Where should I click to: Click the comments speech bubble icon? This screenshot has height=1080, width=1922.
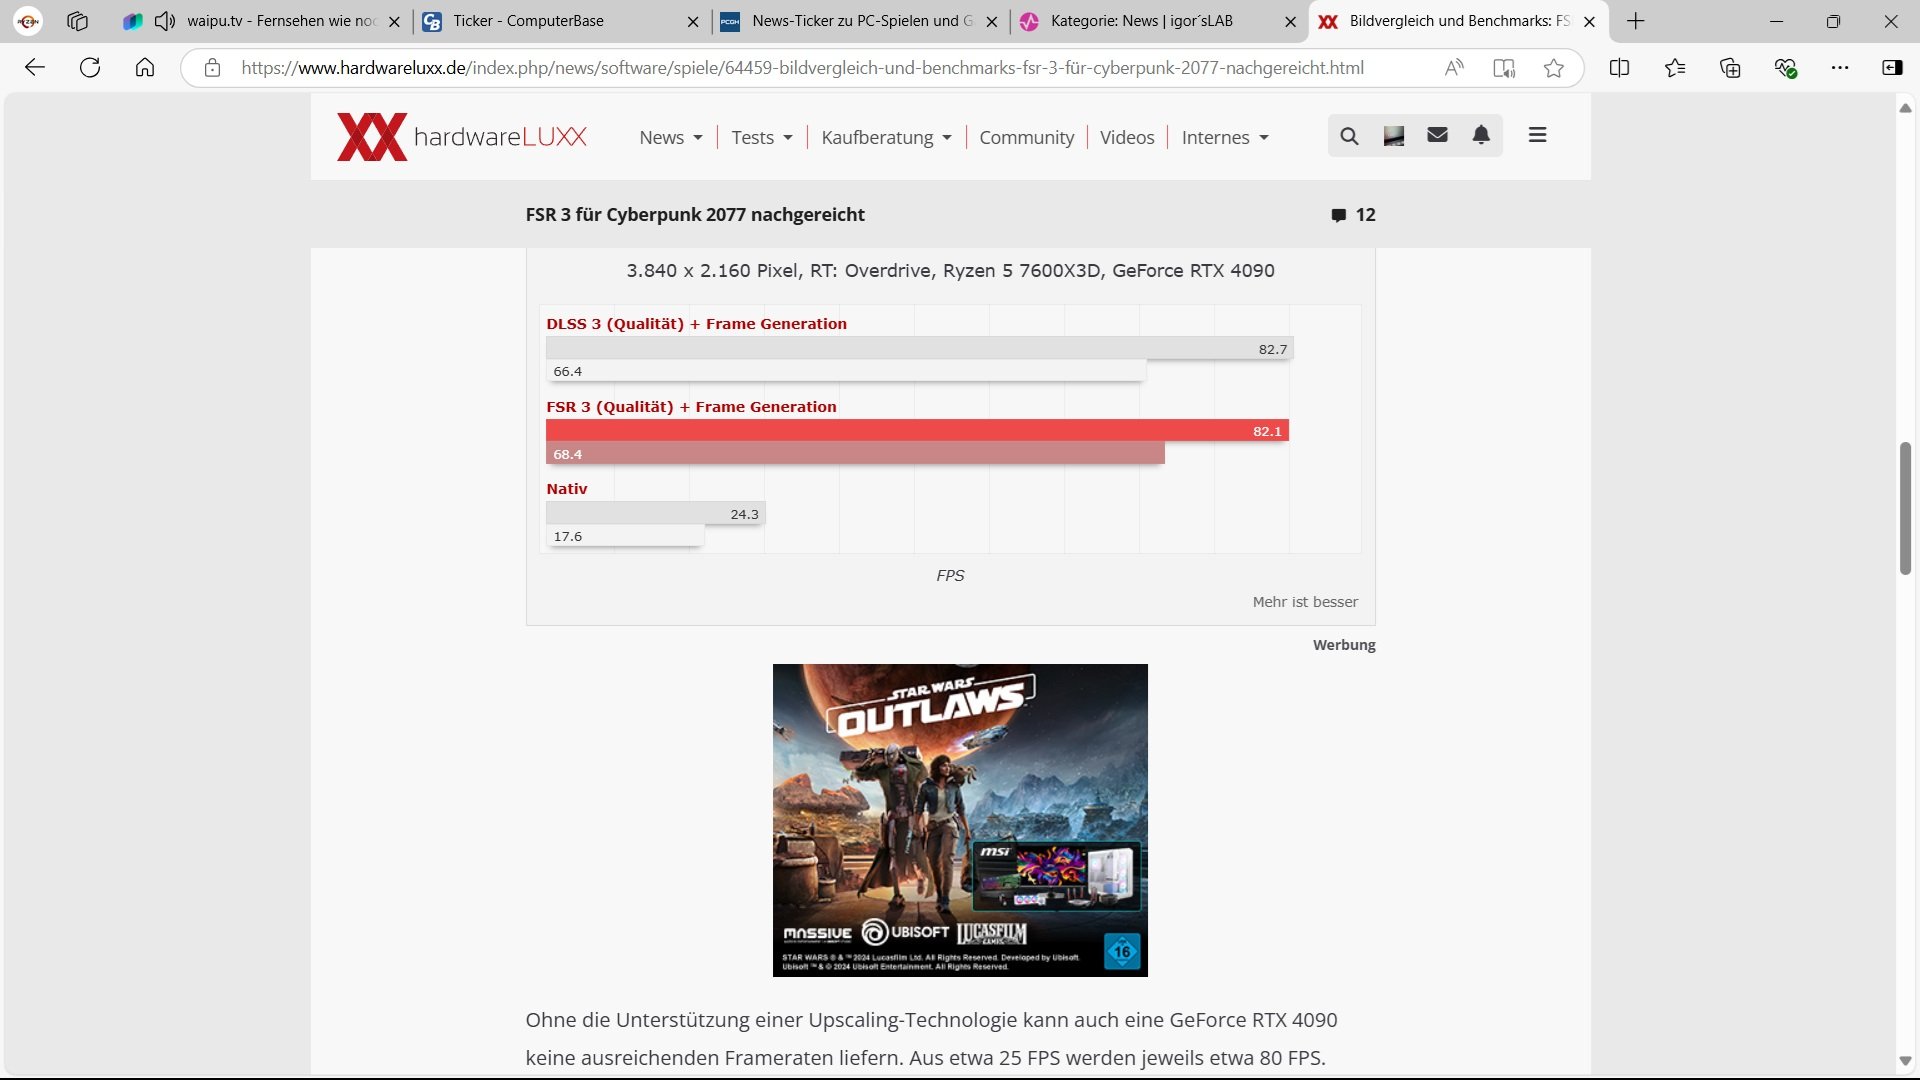1339,216
